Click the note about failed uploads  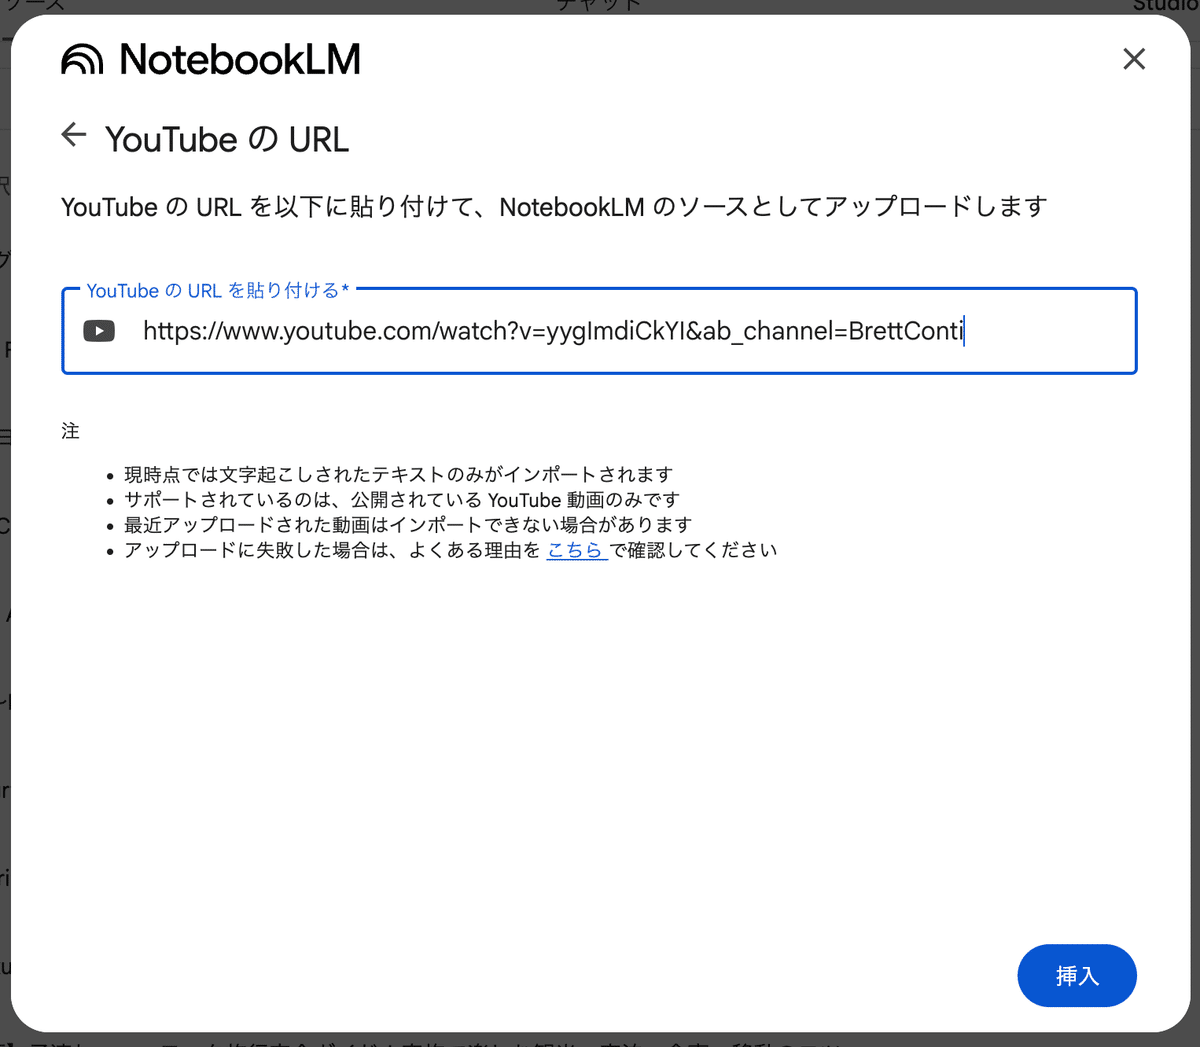450,550
